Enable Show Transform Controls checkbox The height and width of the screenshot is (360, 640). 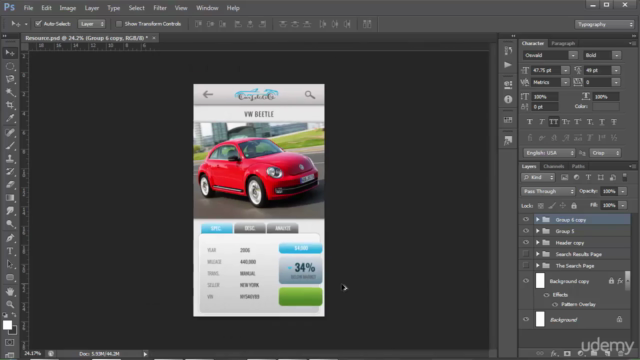(119, 24)
